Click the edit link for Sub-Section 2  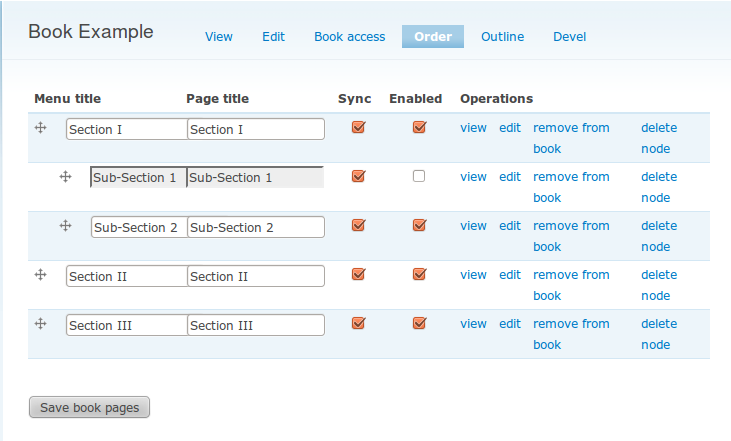click(510, 226)
